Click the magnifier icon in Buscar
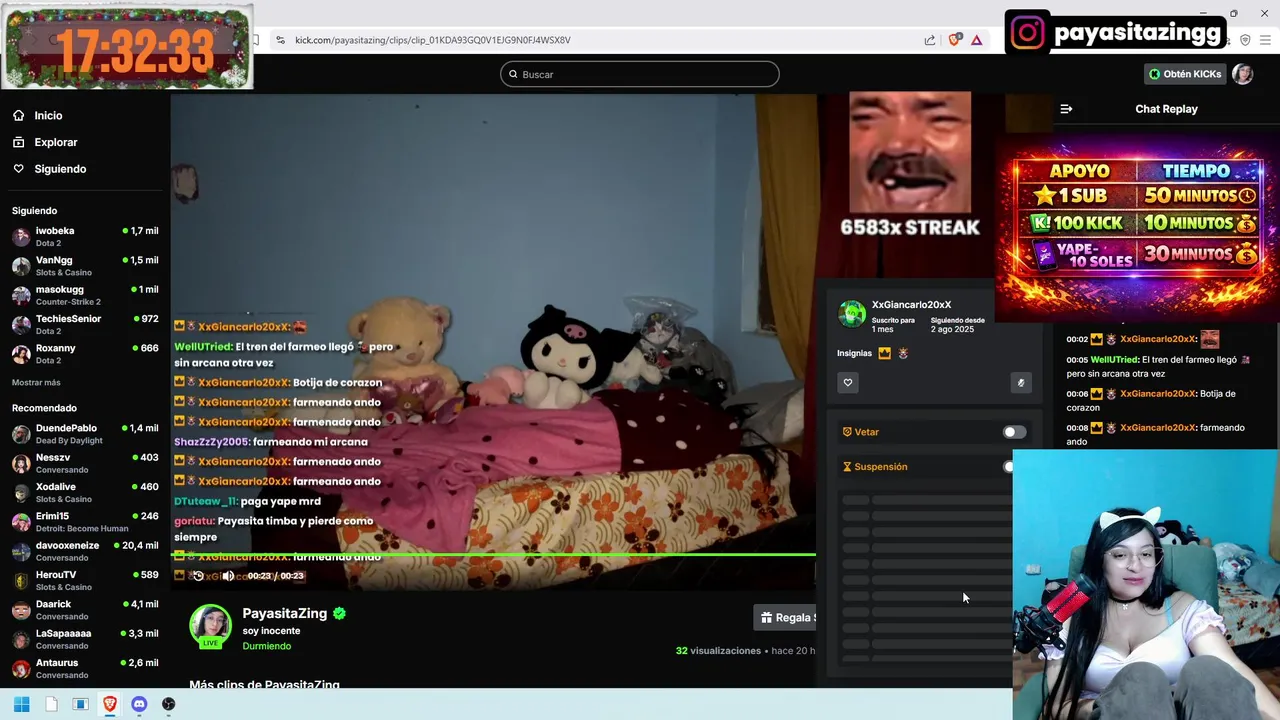 [x=513, y=74]
